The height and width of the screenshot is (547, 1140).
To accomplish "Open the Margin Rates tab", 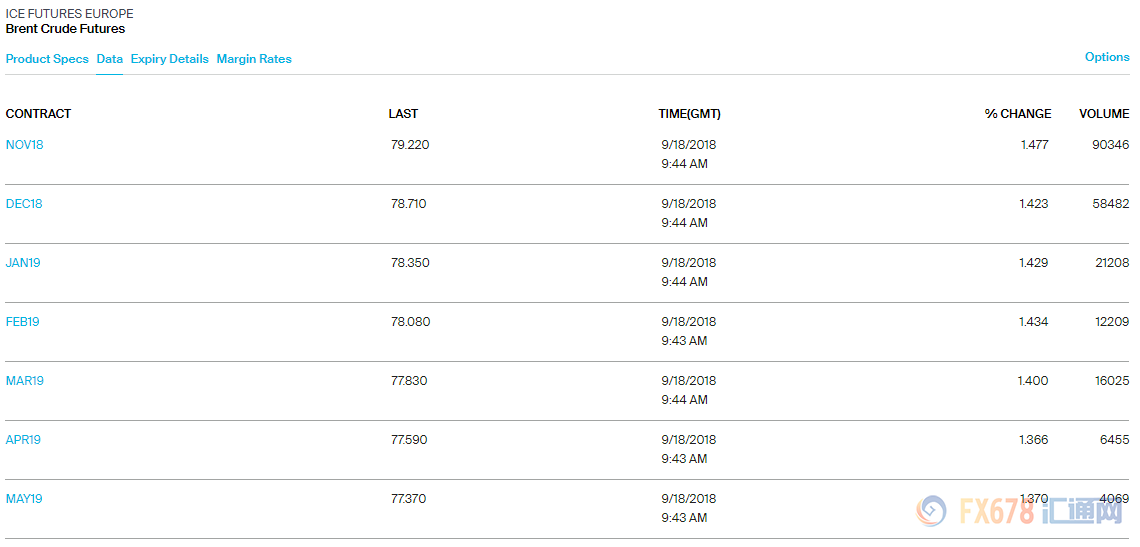I will (x=254, y=59).
